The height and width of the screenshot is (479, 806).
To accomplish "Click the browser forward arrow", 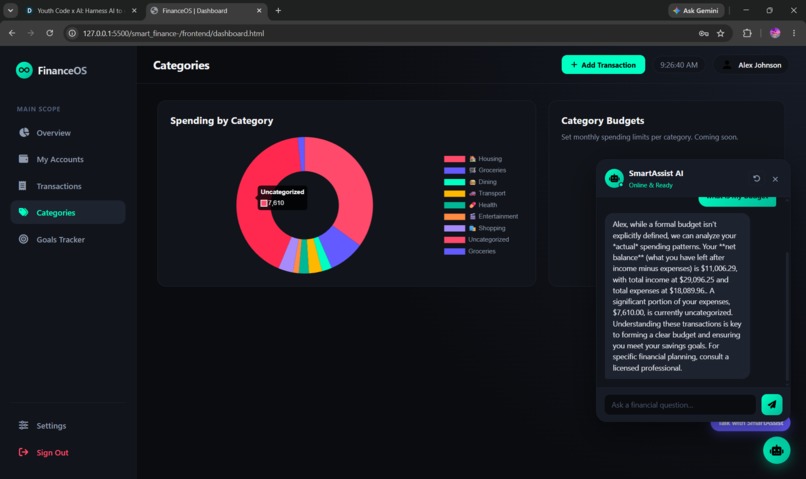I will [31, 33].
